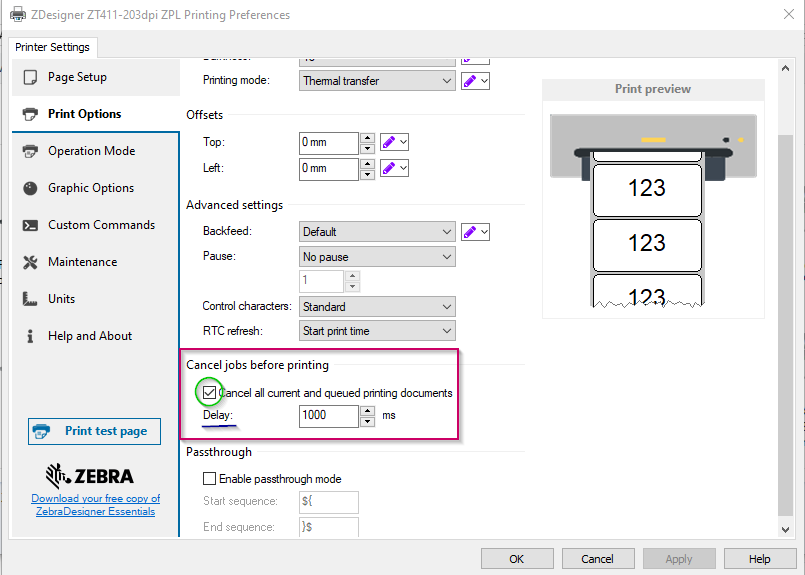Click the Page Setup sidebar icon

30,77
